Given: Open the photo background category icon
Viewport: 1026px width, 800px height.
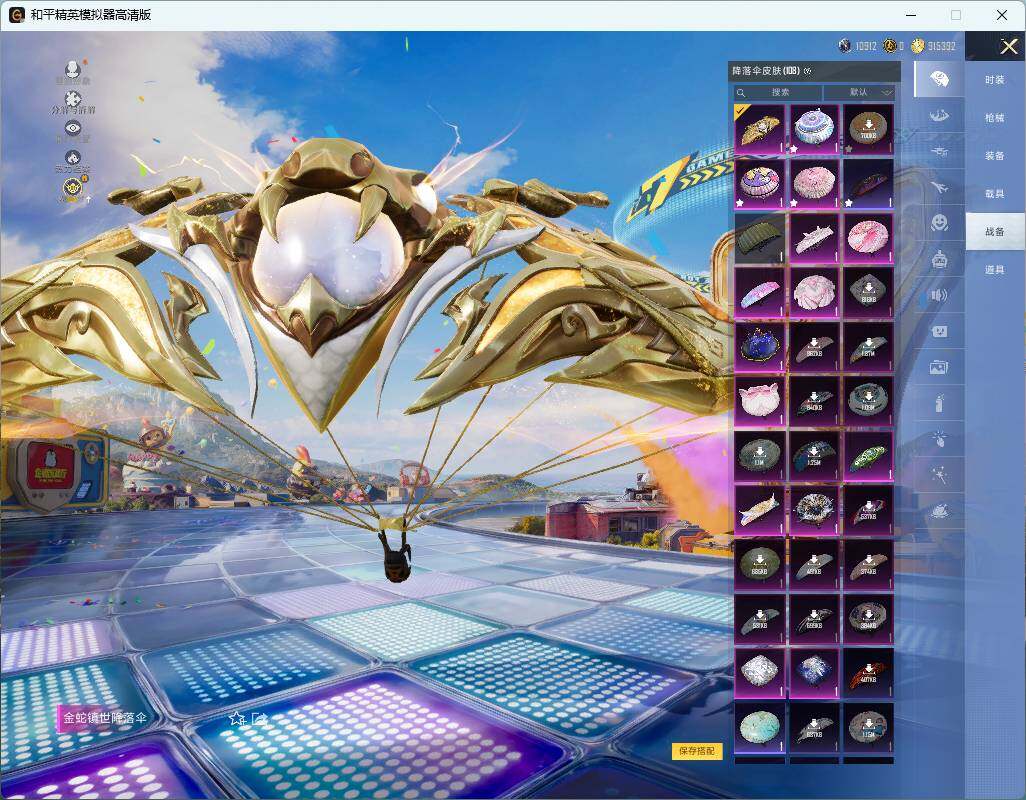Looking at the screenshot, I should pos(939,368).
